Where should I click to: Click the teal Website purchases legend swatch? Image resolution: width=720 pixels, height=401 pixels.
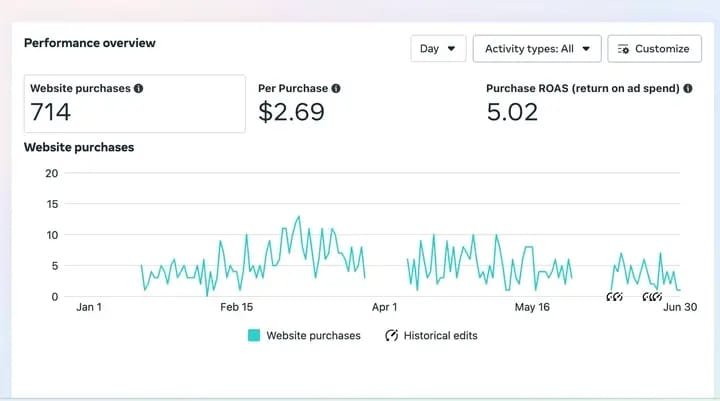point(254,335)
